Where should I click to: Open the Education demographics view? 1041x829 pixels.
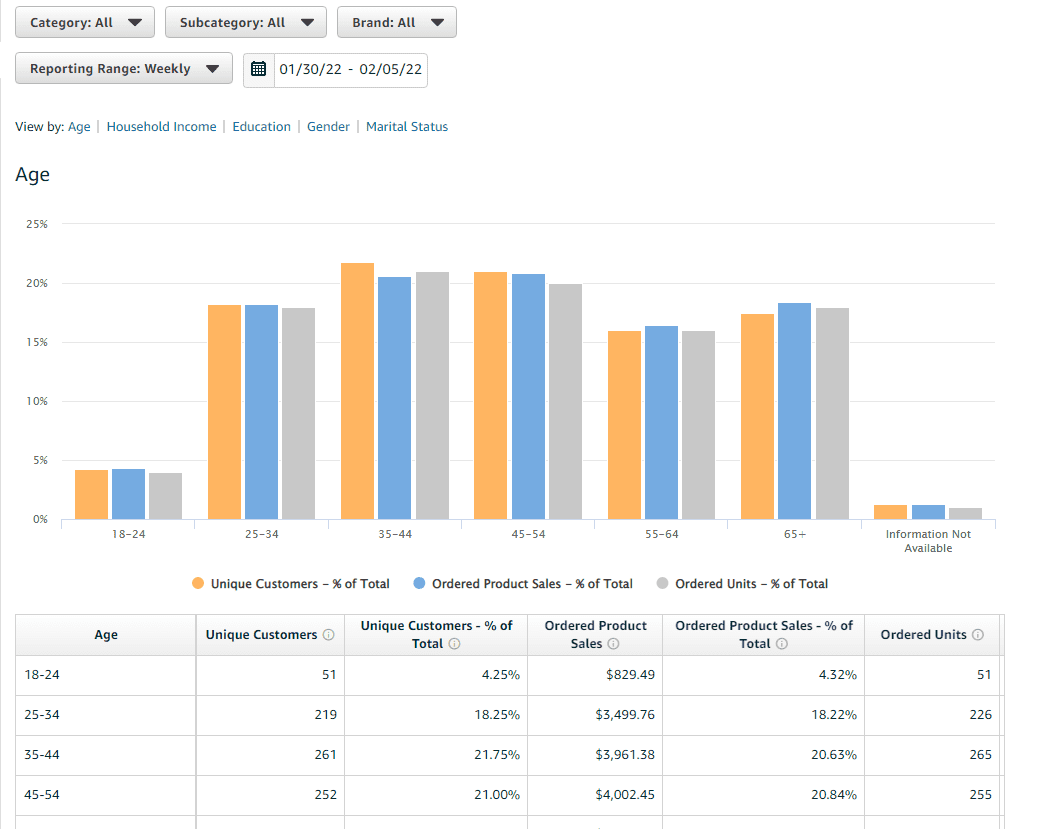pos(261,126)
